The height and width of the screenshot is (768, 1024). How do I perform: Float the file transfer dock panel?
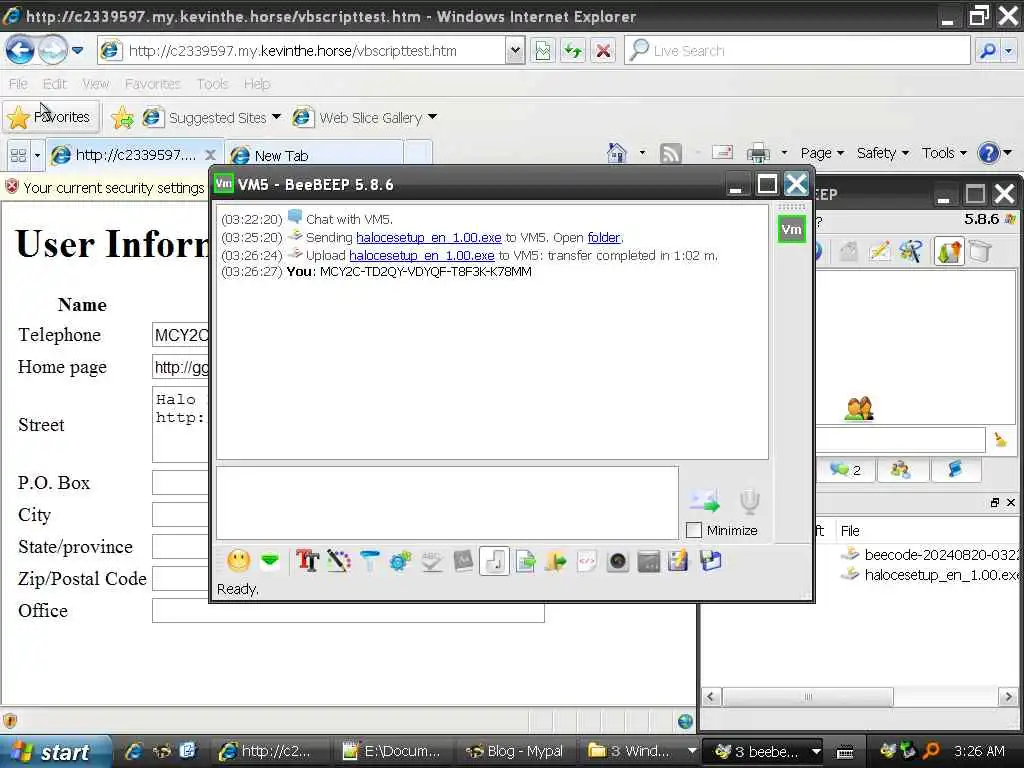click(994, 502)
